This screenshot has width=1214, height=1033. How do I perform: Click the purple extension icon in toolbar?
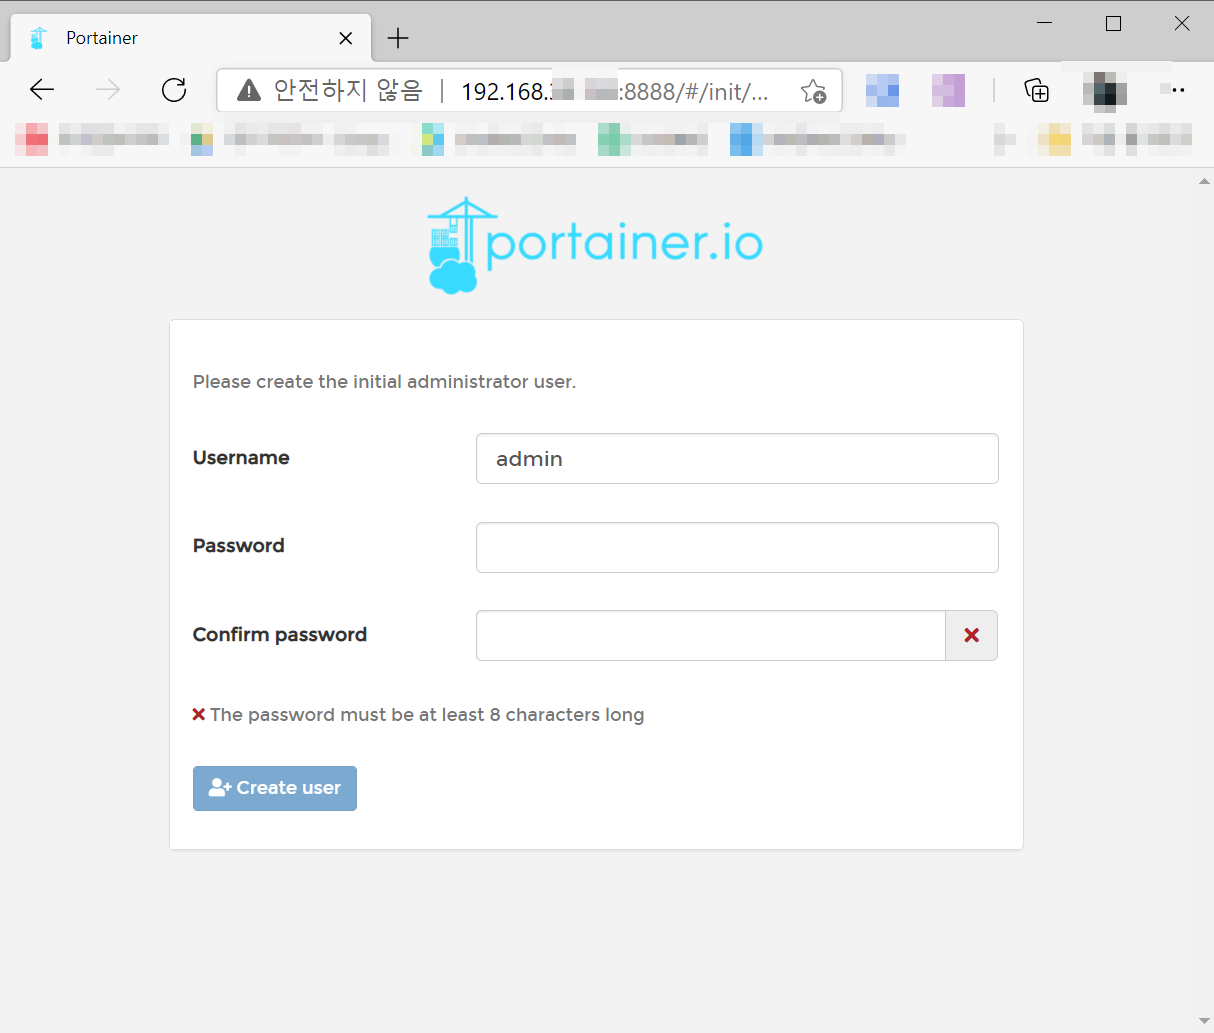[x=948, y=90]
